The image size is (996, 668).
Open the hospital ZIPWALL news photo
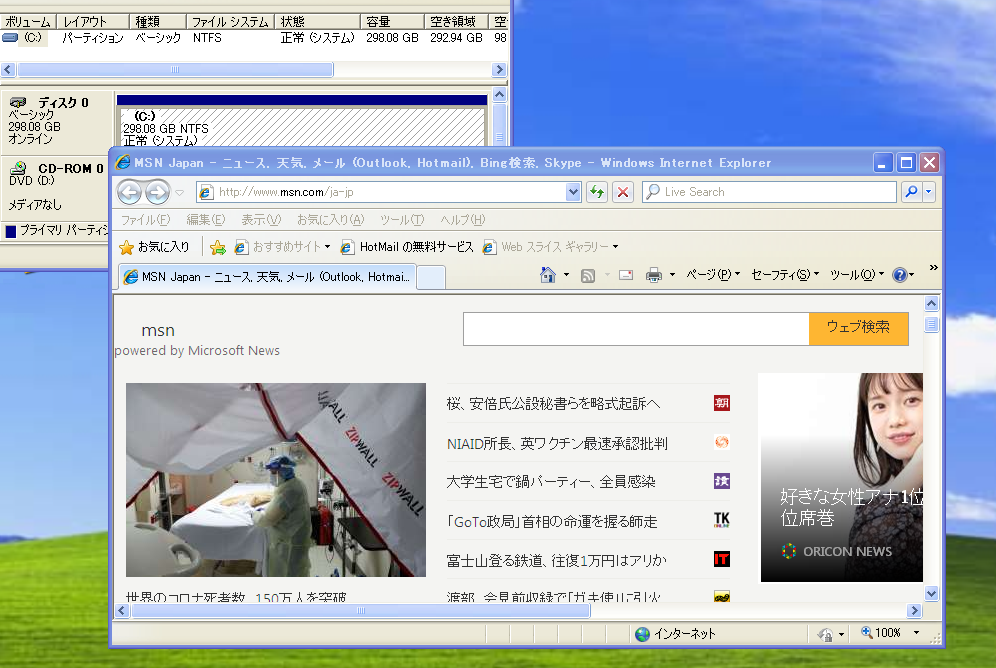[x=276, y=479]
